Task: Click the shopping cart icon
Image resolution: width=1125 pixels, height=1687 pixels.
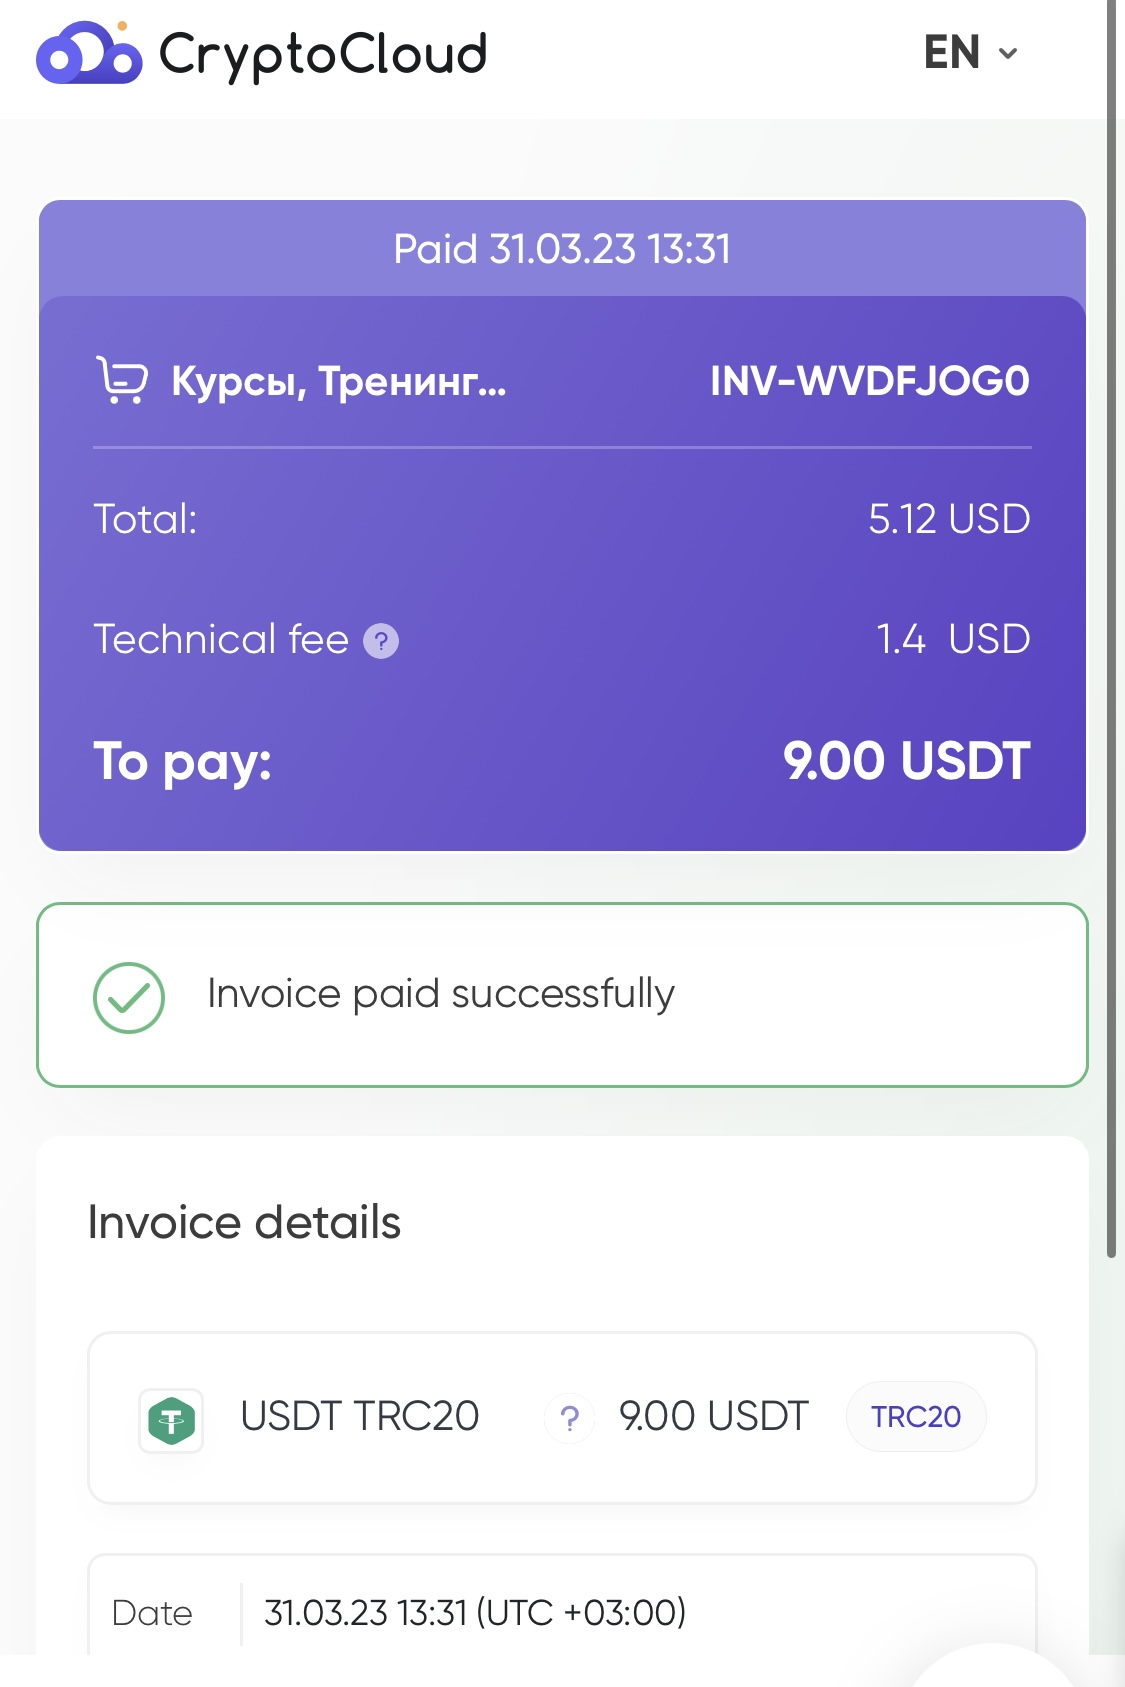Action: point(122,380)
